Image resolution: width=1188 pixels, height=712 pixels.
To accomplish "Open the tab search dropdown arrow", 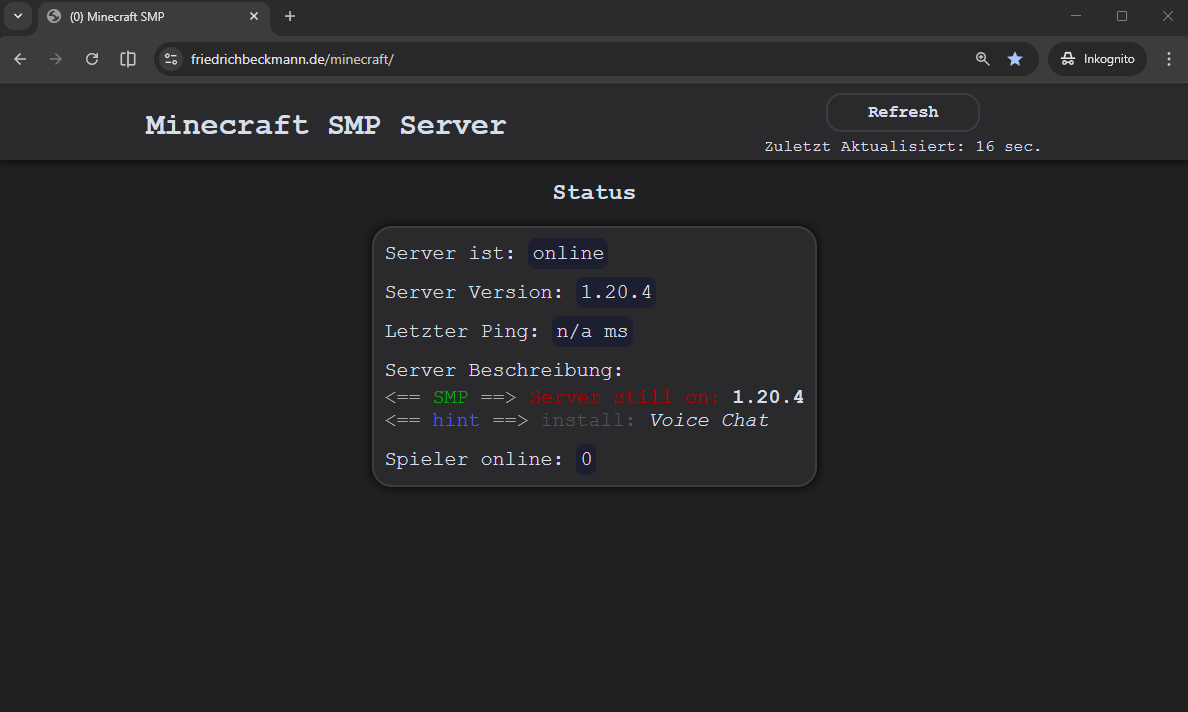I will tap(18, 16).
